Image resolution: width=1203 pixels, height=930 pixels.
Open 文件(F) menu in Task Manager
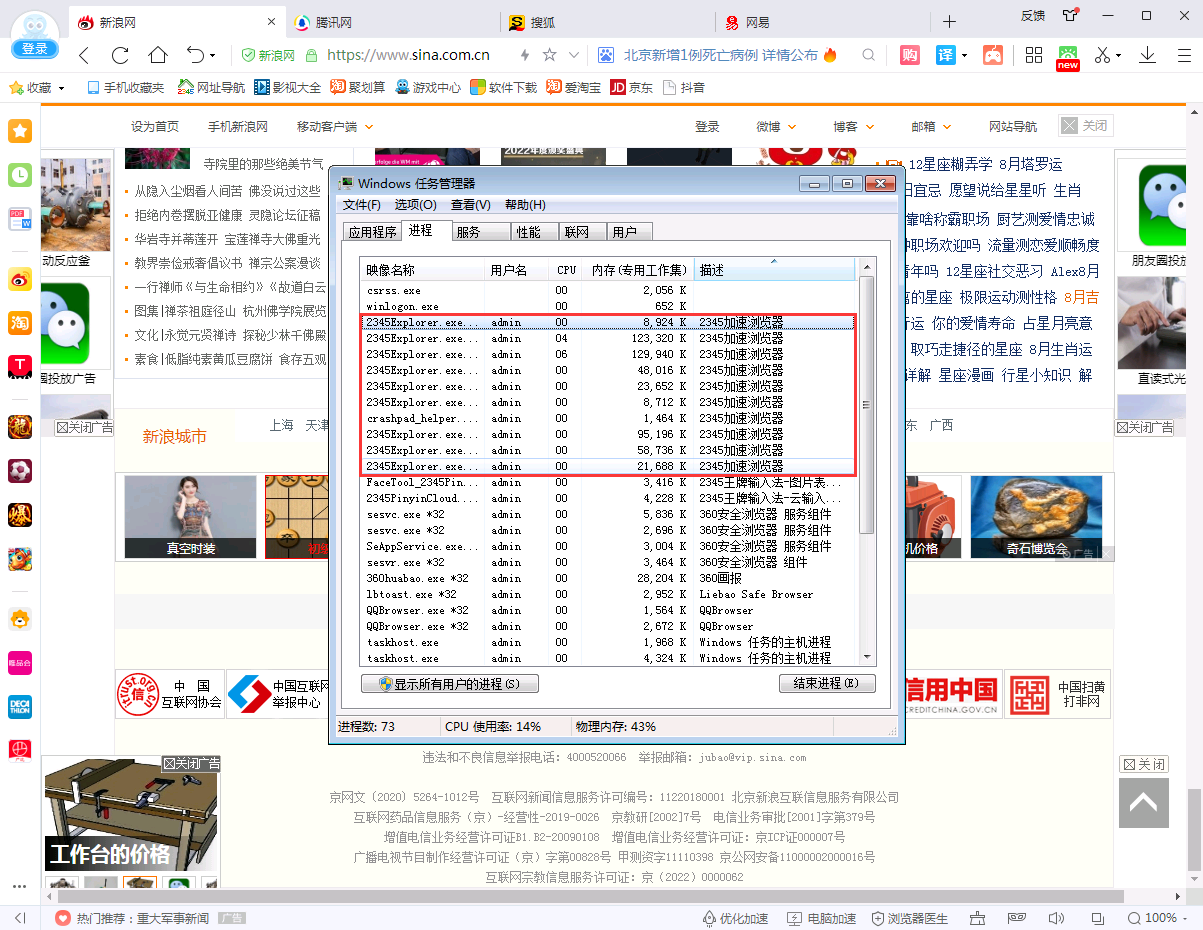362,205
